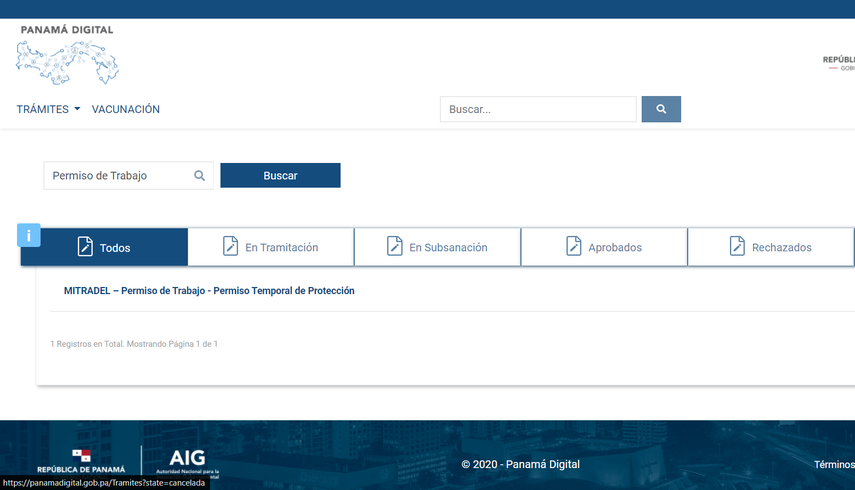Click into the Permiso de Trabajo filter field

tap(118, 176)
